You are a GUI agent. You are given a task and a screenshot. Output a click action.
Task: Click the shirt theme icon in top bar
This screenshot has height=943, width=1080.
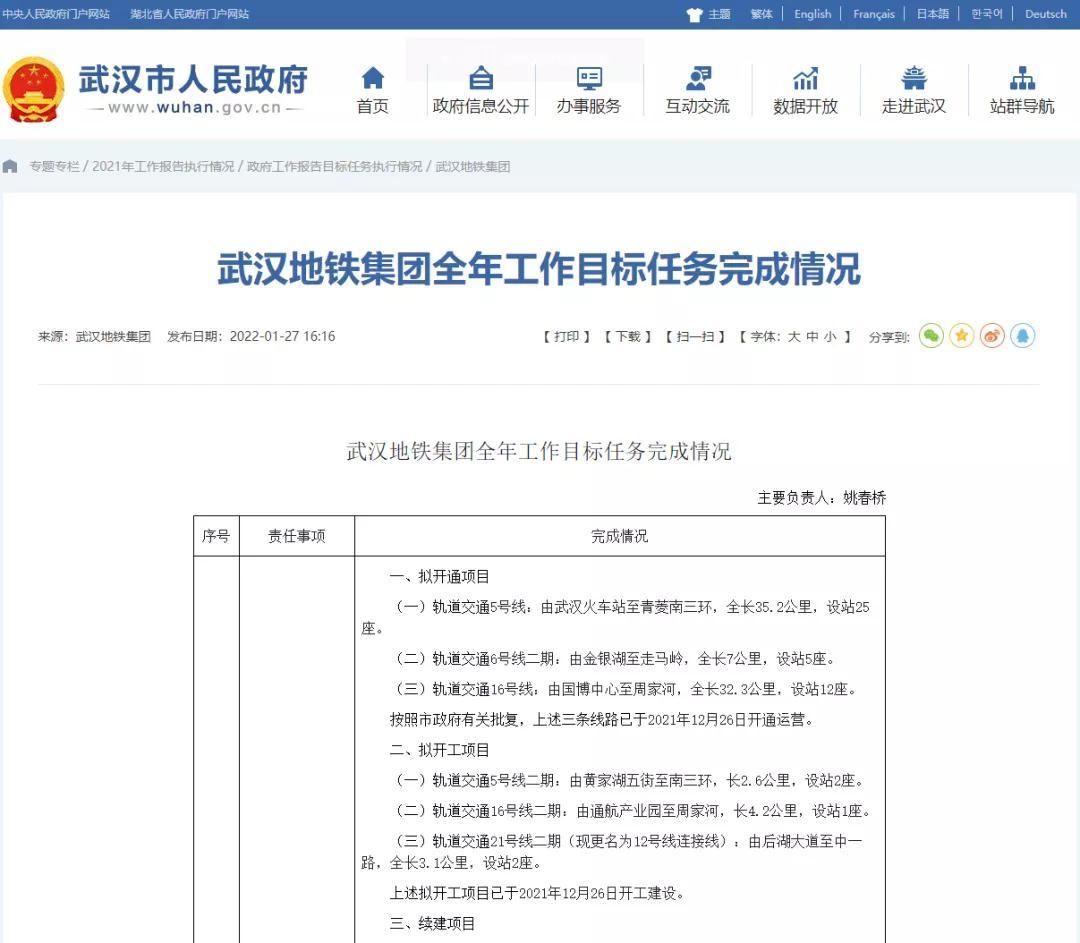pos(694,14)
